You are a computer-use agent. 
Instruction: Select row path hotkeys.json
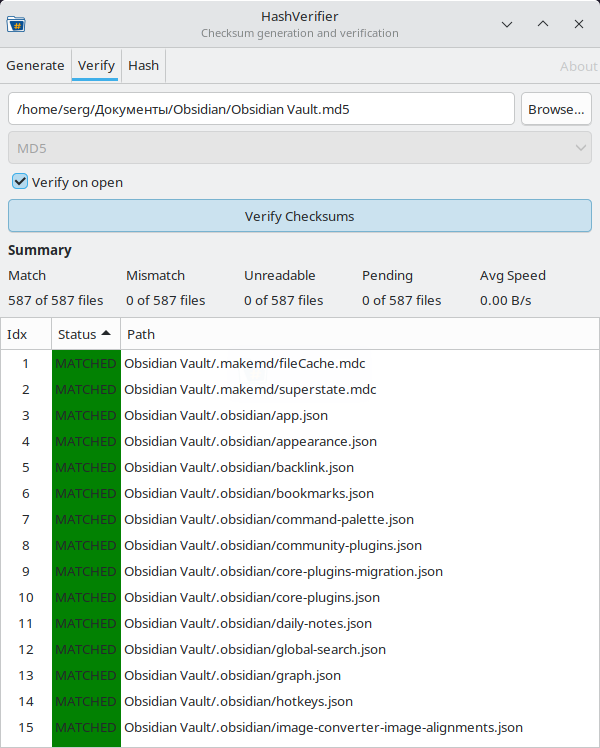238,701
